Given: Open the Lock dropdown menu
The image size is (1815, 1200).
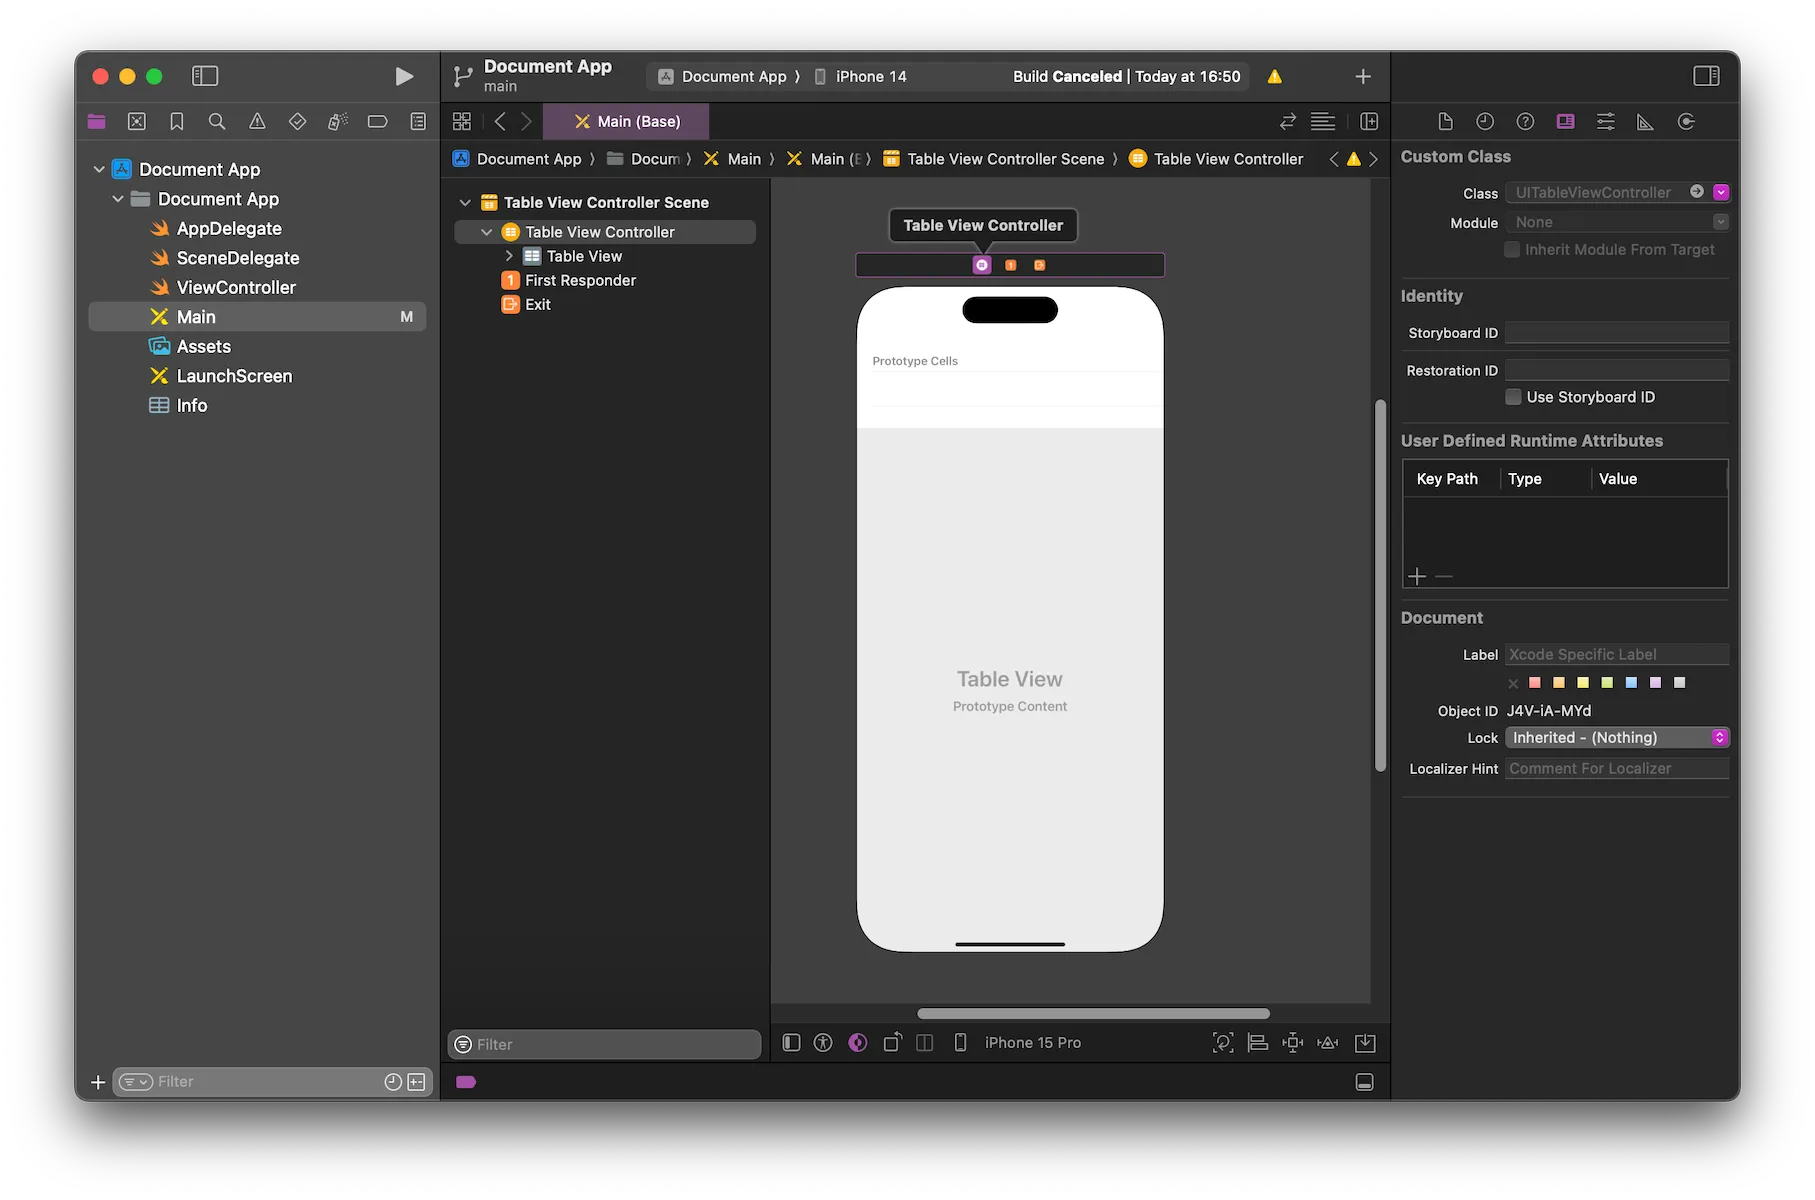Looking at the screenshot, I should (x=1617, y=738).
